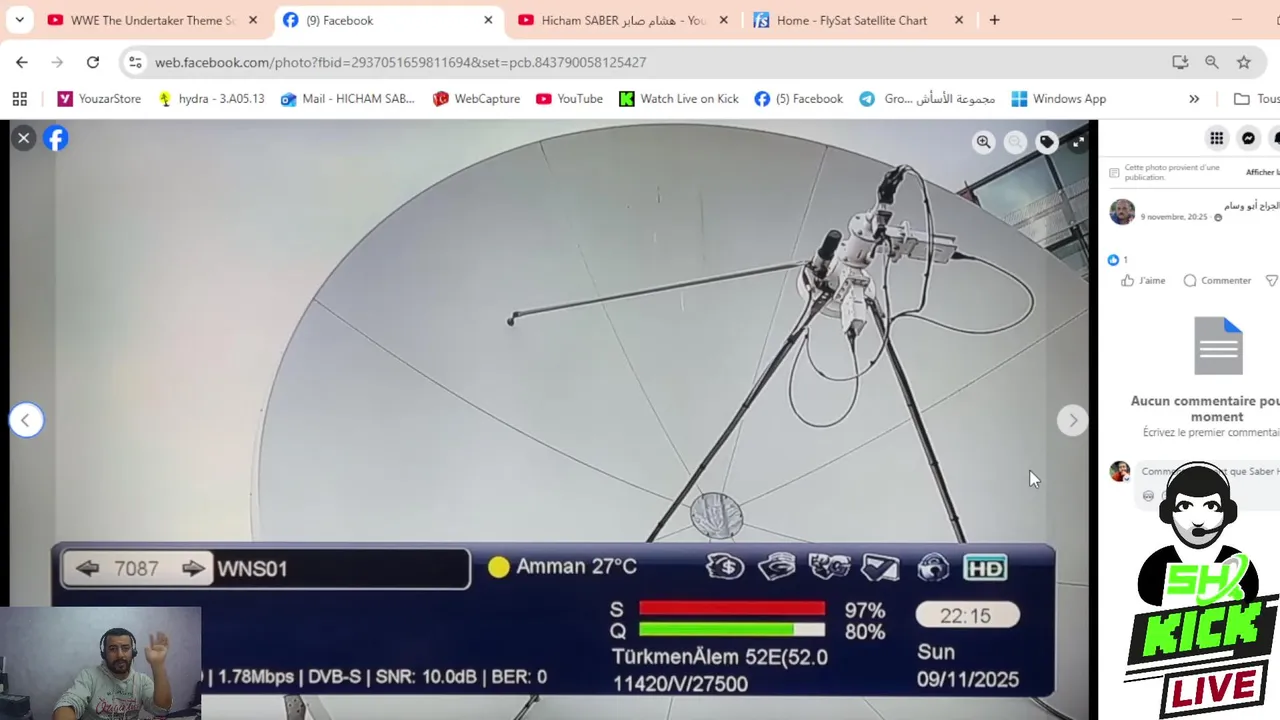Image resolution: width=1280 pixels, height=720 pixels.
Task: Click the J'aime like button
Action: click(x=1144, y=281)
